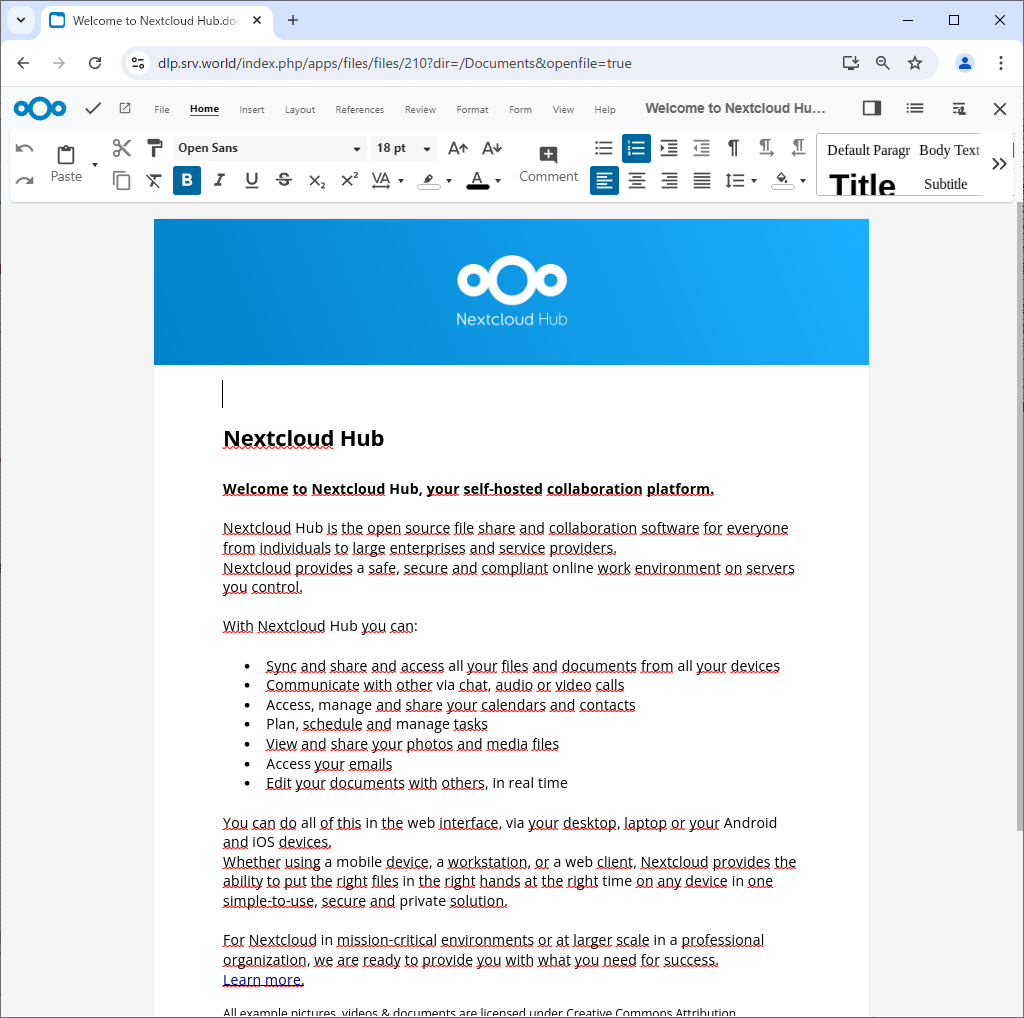Screen dimensions: 1024x1018
Task: Select the Clone Formatting paintbrush
Action: tap(154, 148)
